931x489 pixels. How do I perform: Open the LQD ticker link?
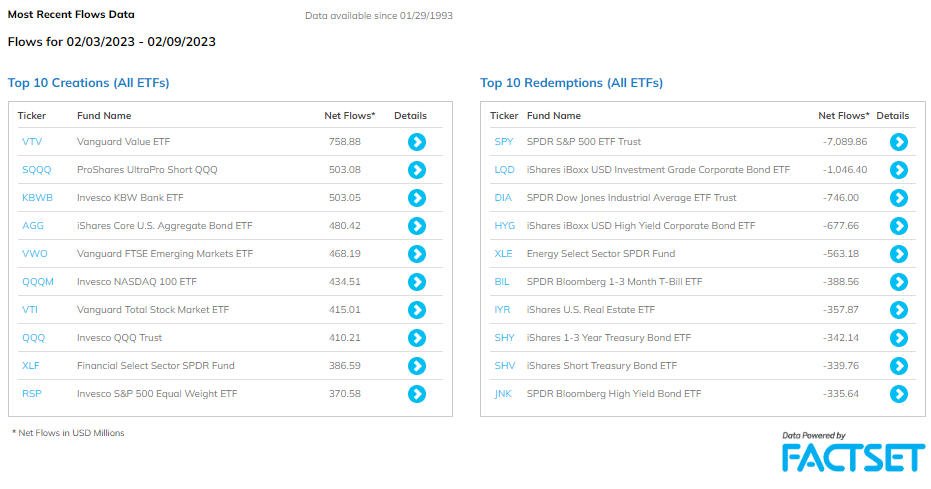(505, 170)
